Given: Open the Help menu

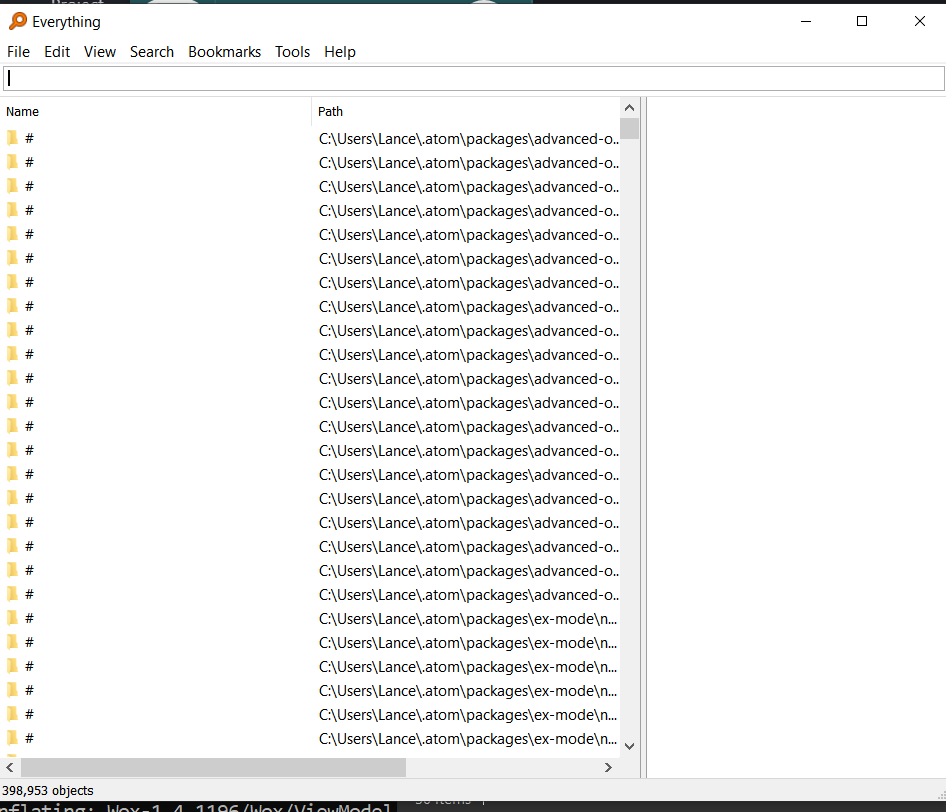Looking at the screenshot, I should pyautogui.click(x=339, y=51).
